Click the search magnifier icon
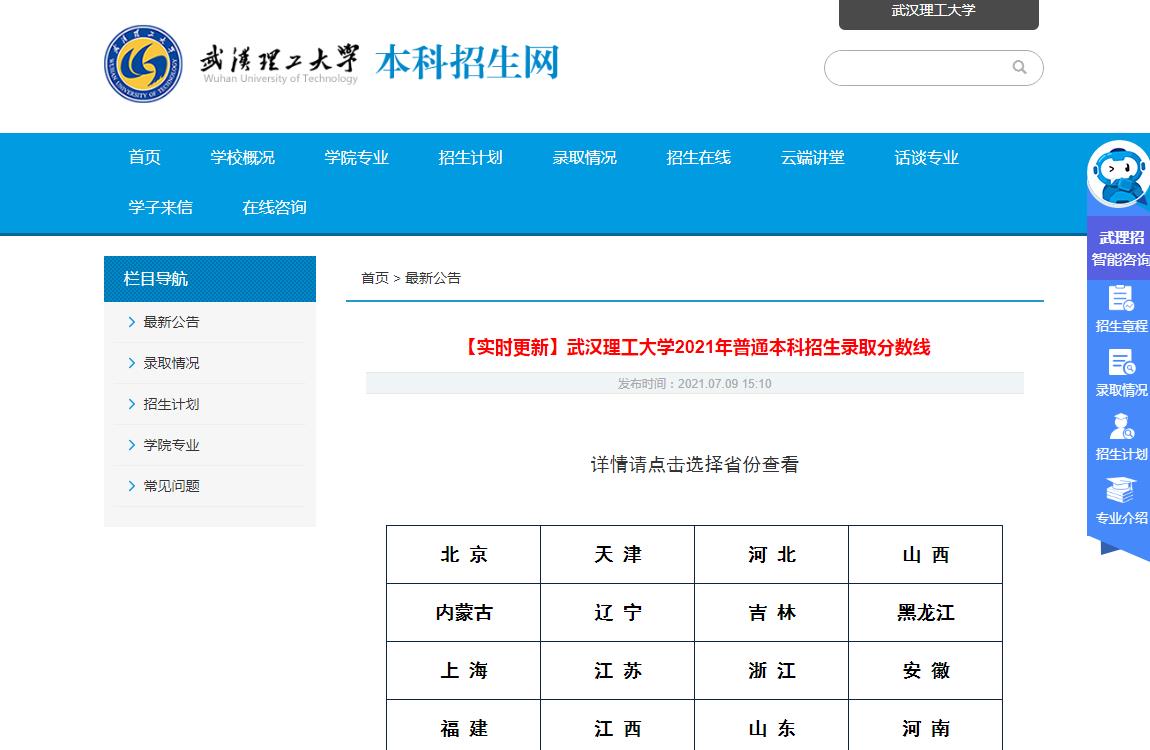1150x750 pixels. (1019, 67)
